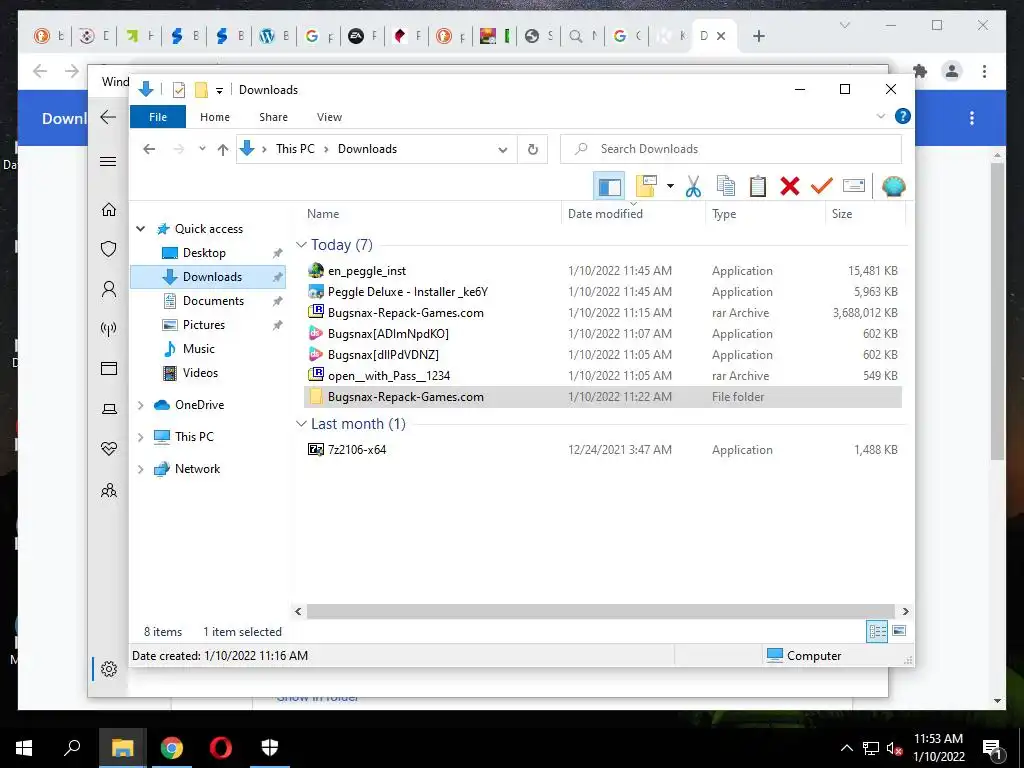The image size is (1024, 768).
Task: Switch to details view button in status bar
Action: click(x=877, y=631)
